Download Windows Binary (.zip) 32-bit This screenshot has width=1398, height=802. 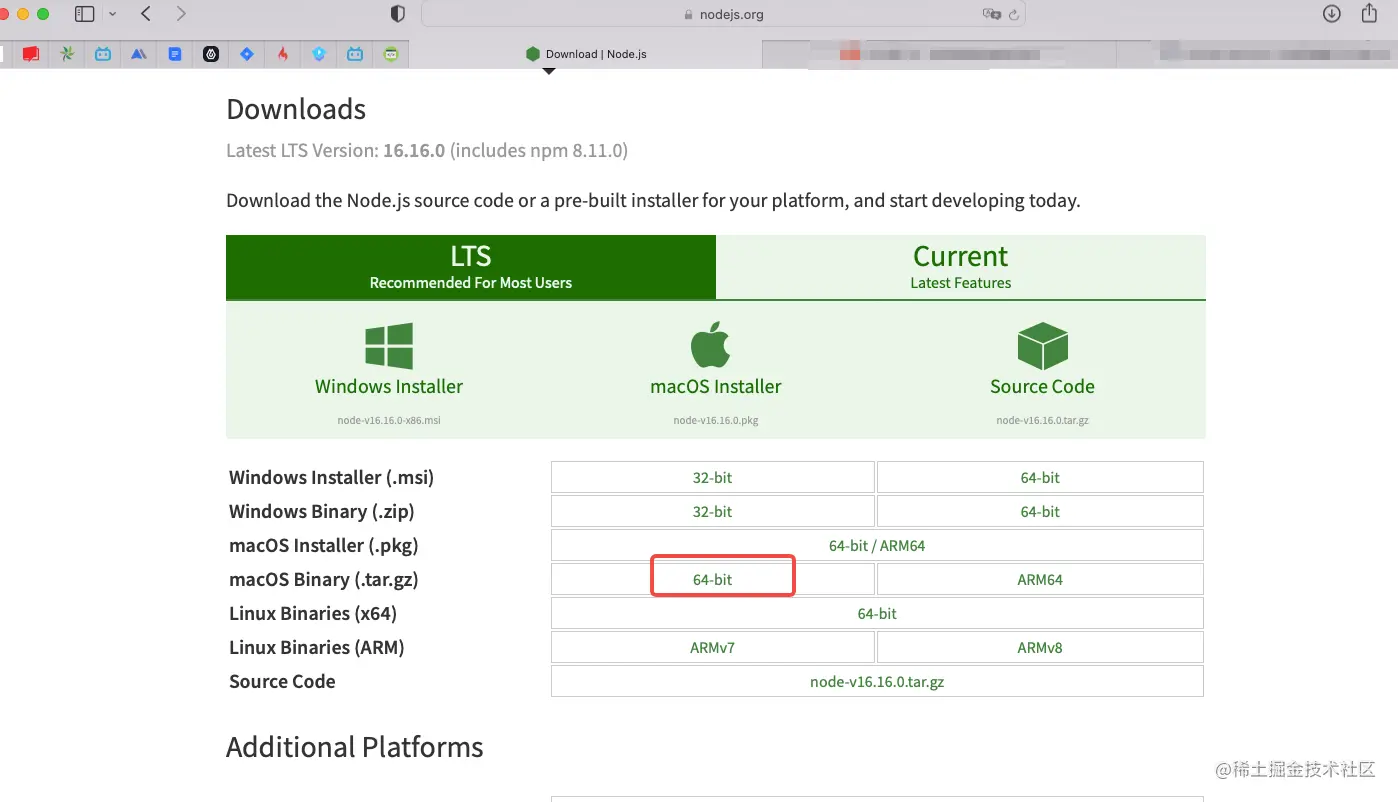(x=713, y=511)
